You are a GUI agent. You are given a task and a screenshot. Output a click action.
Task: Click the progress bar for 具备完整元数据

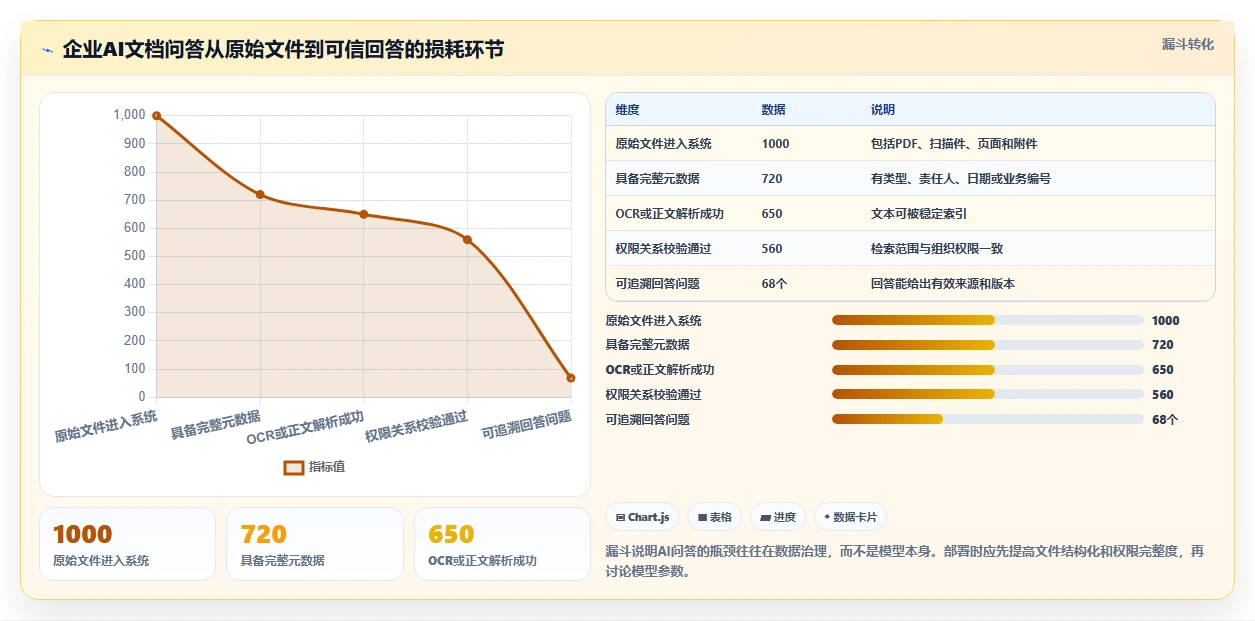coord(987,345)
